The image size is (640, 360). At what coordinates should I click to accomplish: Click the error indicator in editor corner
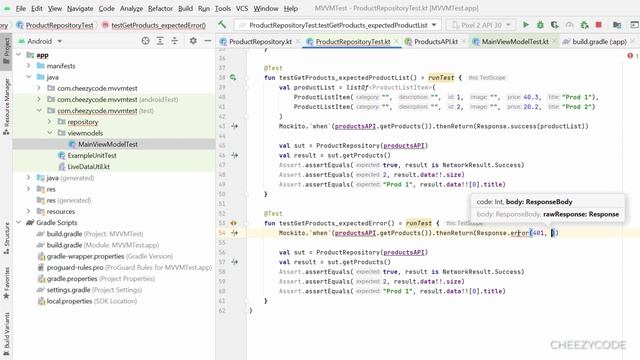tap(631, 56)
